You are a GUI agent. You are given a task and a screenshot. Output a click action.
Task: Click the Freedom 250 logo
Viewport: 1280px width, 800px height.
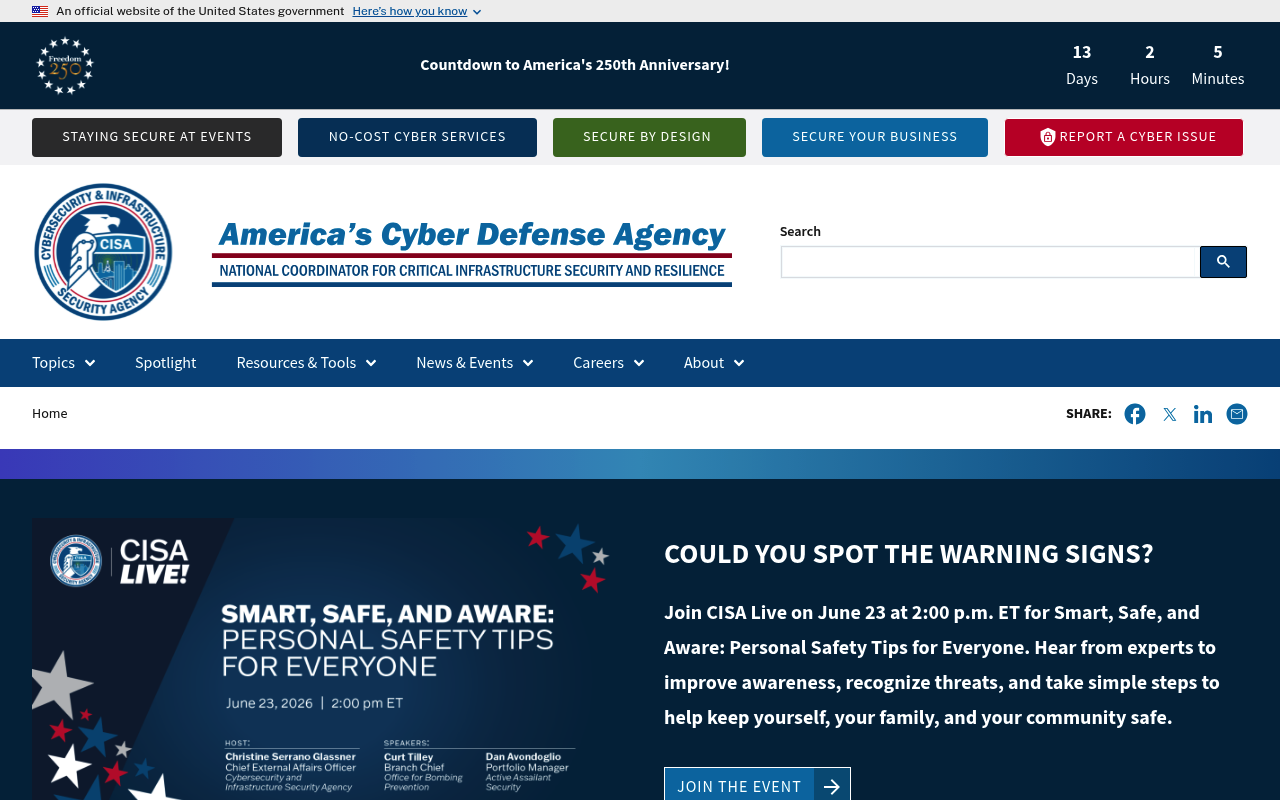(65, 66)
